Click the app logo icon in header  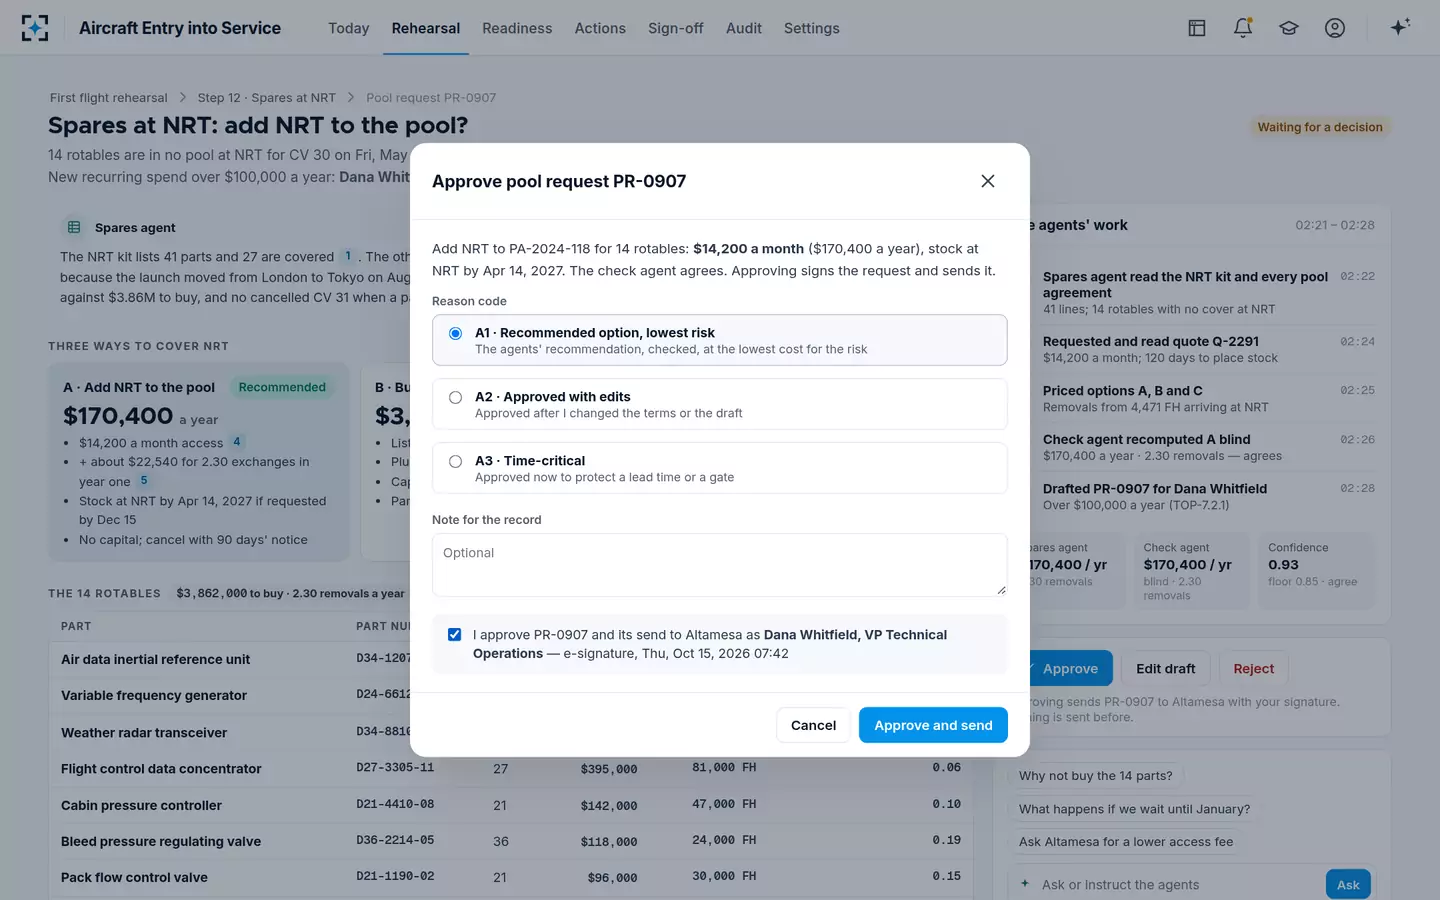click(35, 28)
